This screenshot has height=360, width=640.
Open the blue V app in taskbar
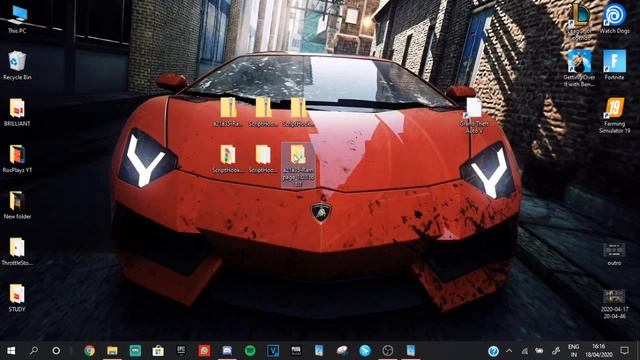click(x=273, y=350)
